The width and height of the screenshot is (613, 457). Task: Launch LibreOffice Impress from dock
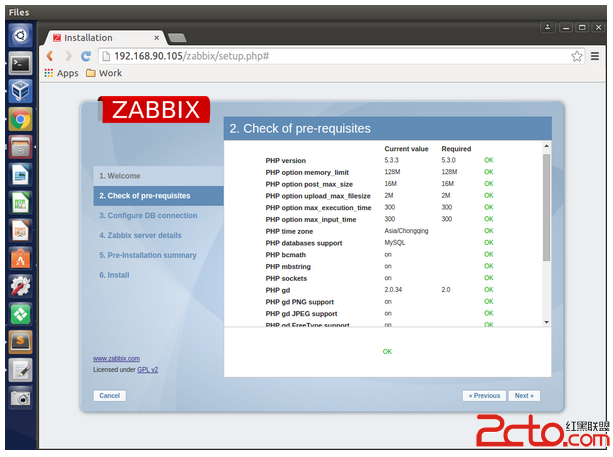tap(20, 231)
